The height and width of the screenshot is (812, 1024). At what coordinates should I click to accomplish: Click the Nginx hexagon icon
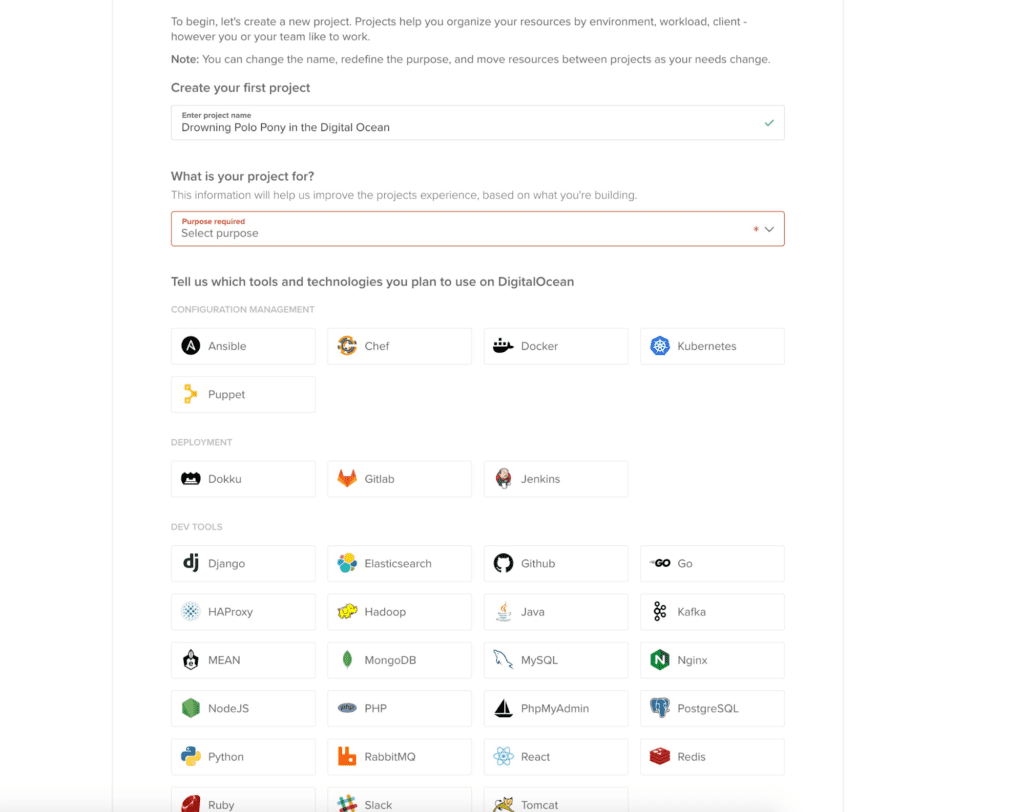(x=660, y=660)
